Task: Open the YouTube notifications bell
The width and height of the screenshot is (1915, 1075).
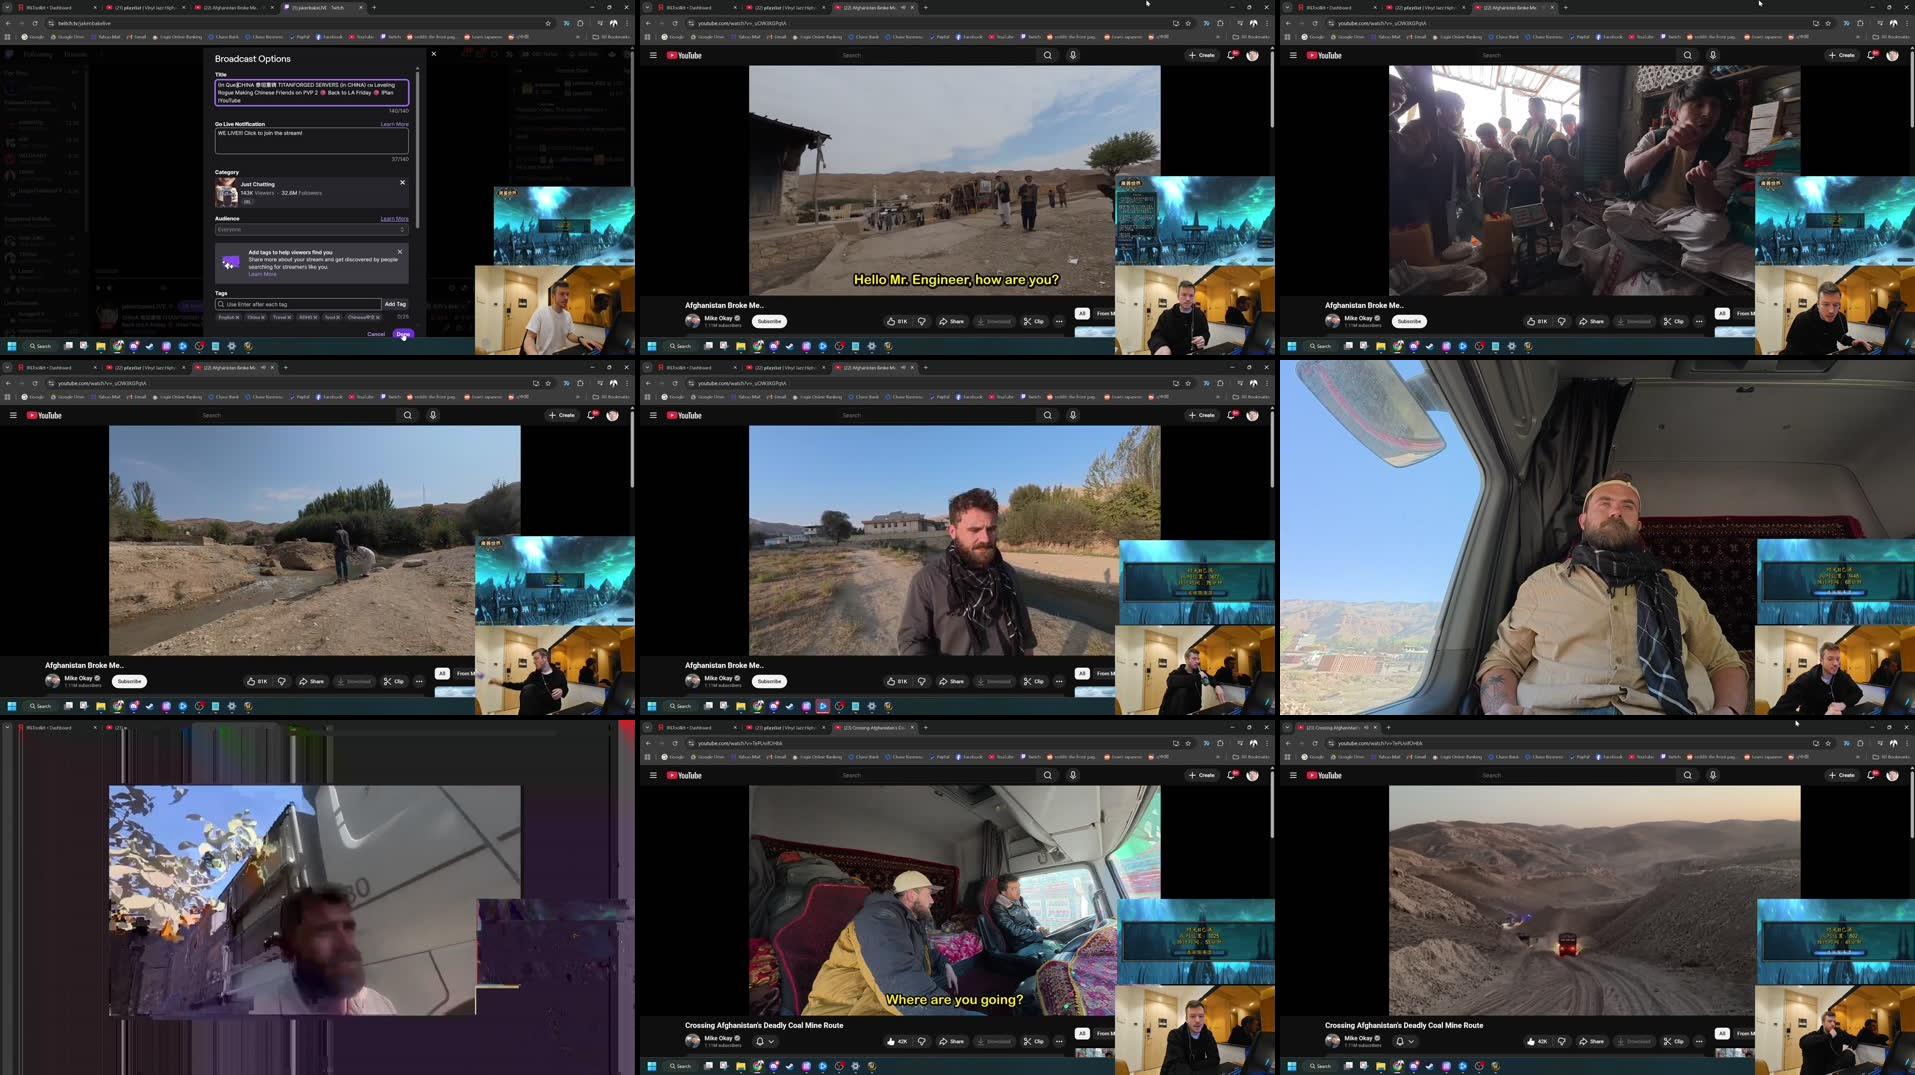Action: [1231, 55]
